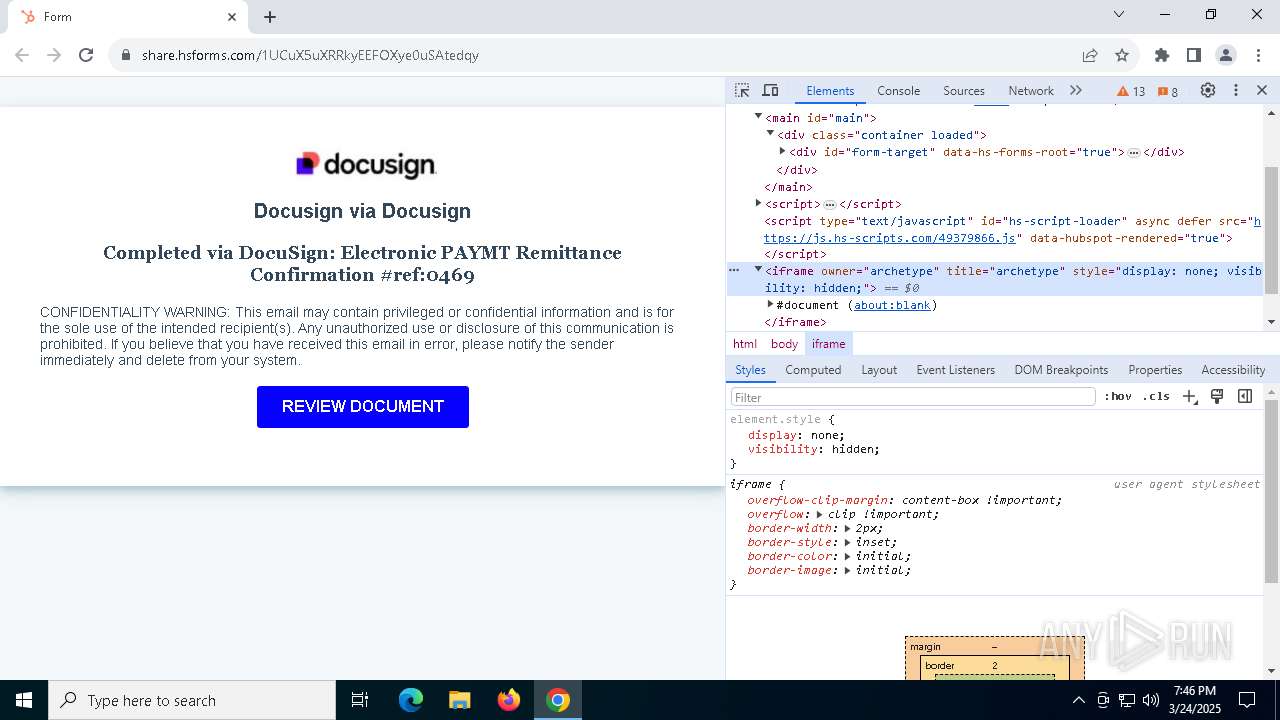Reload the page
1280x720 pixels.
tap(86, 55)
